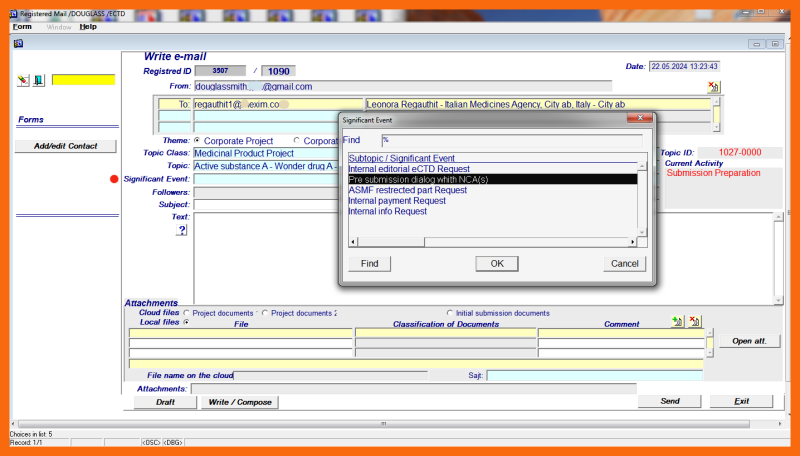The height and width of the screenshot is (456, 800).
Task: Click the add attachment icon with green plus
Action: click(677, 322)
